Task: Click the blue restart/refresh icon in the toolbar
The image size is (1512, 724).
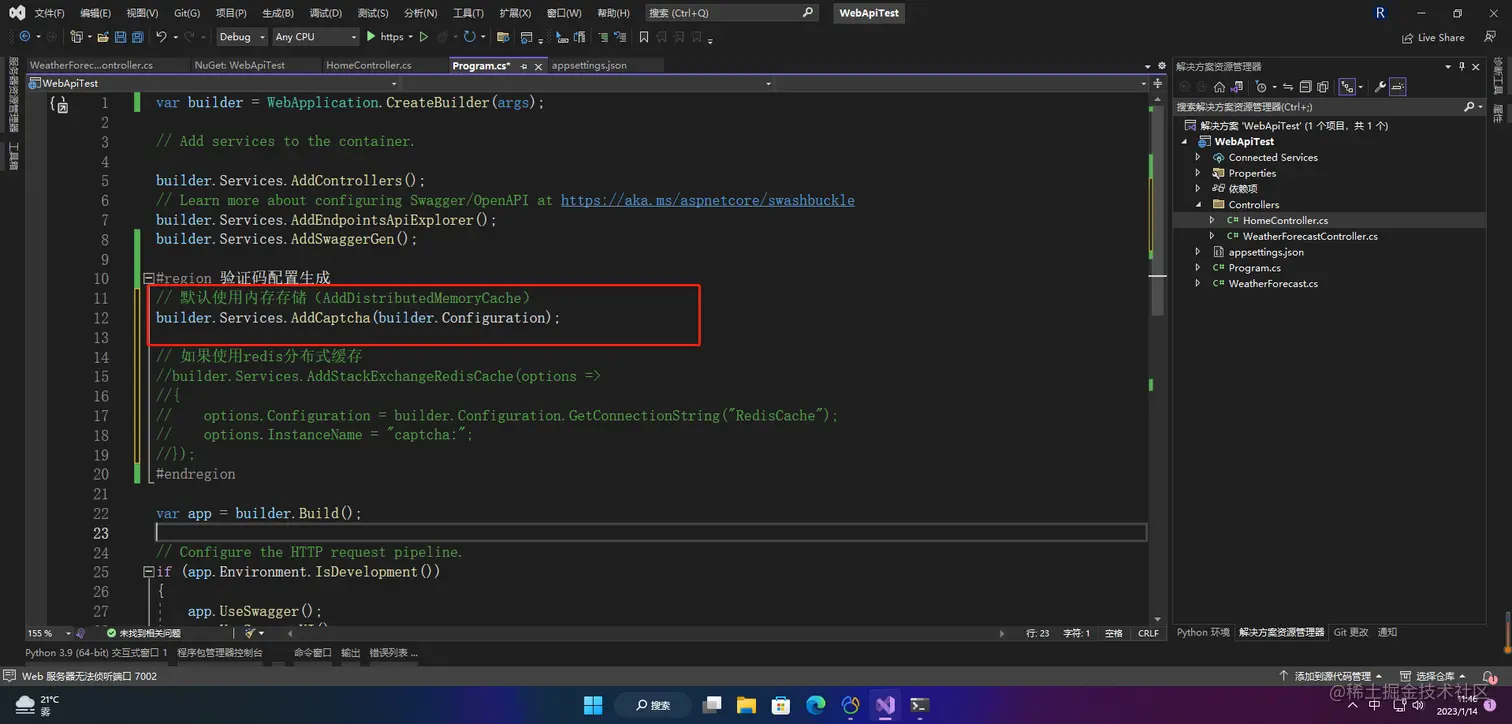Action: [469, 37]
